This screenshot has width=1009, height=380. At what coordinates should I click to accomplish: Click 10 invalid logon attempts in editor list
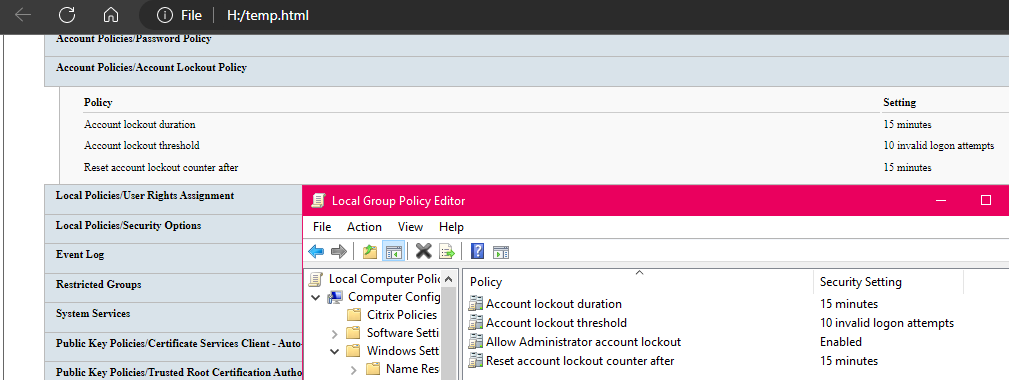coord(887,323)
